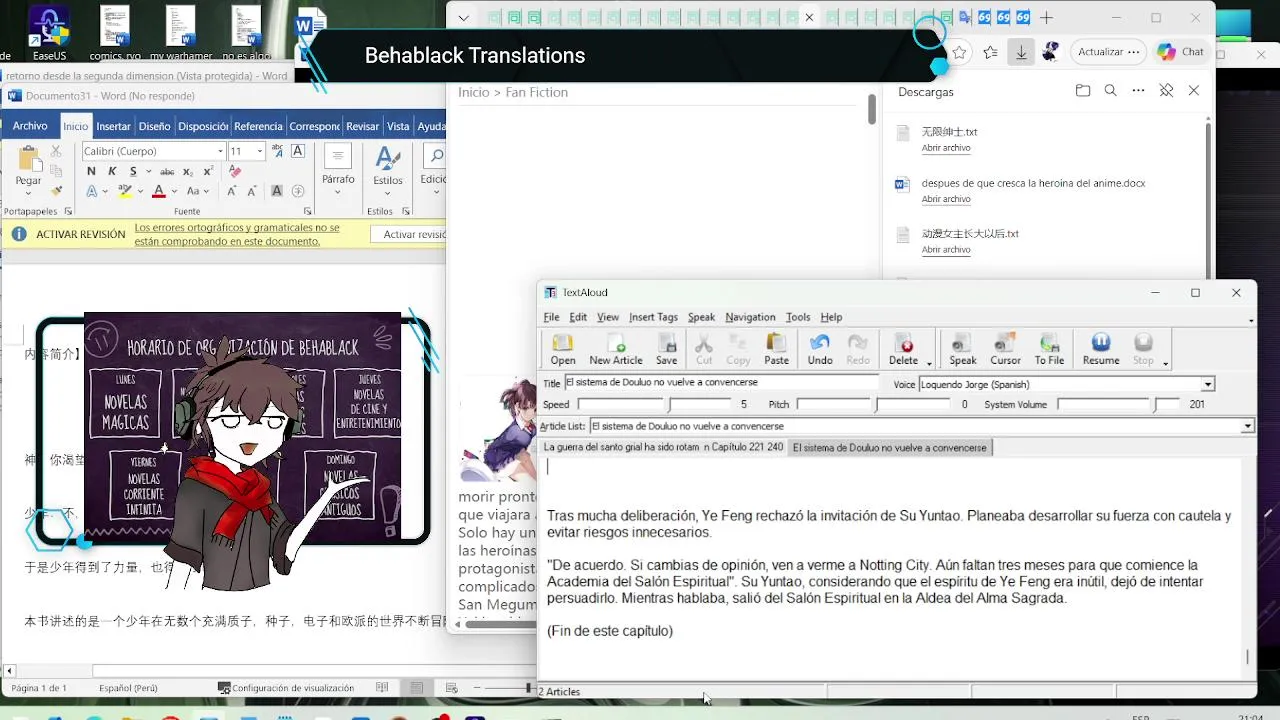Open the Stop button dropdown arrow in TextAloud
The width and height of the screenshot is (1280, 720).
coord(1165,363)
